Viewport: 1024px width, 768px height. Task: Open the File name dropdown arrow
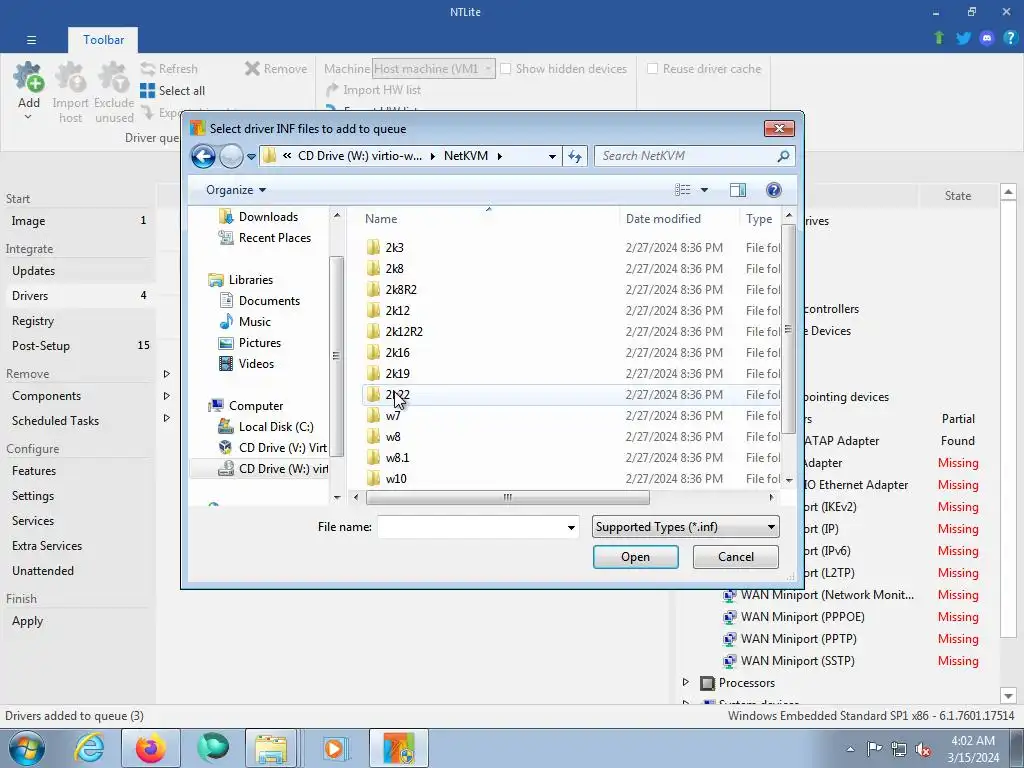pyautogui.click(x=571, y=527)
